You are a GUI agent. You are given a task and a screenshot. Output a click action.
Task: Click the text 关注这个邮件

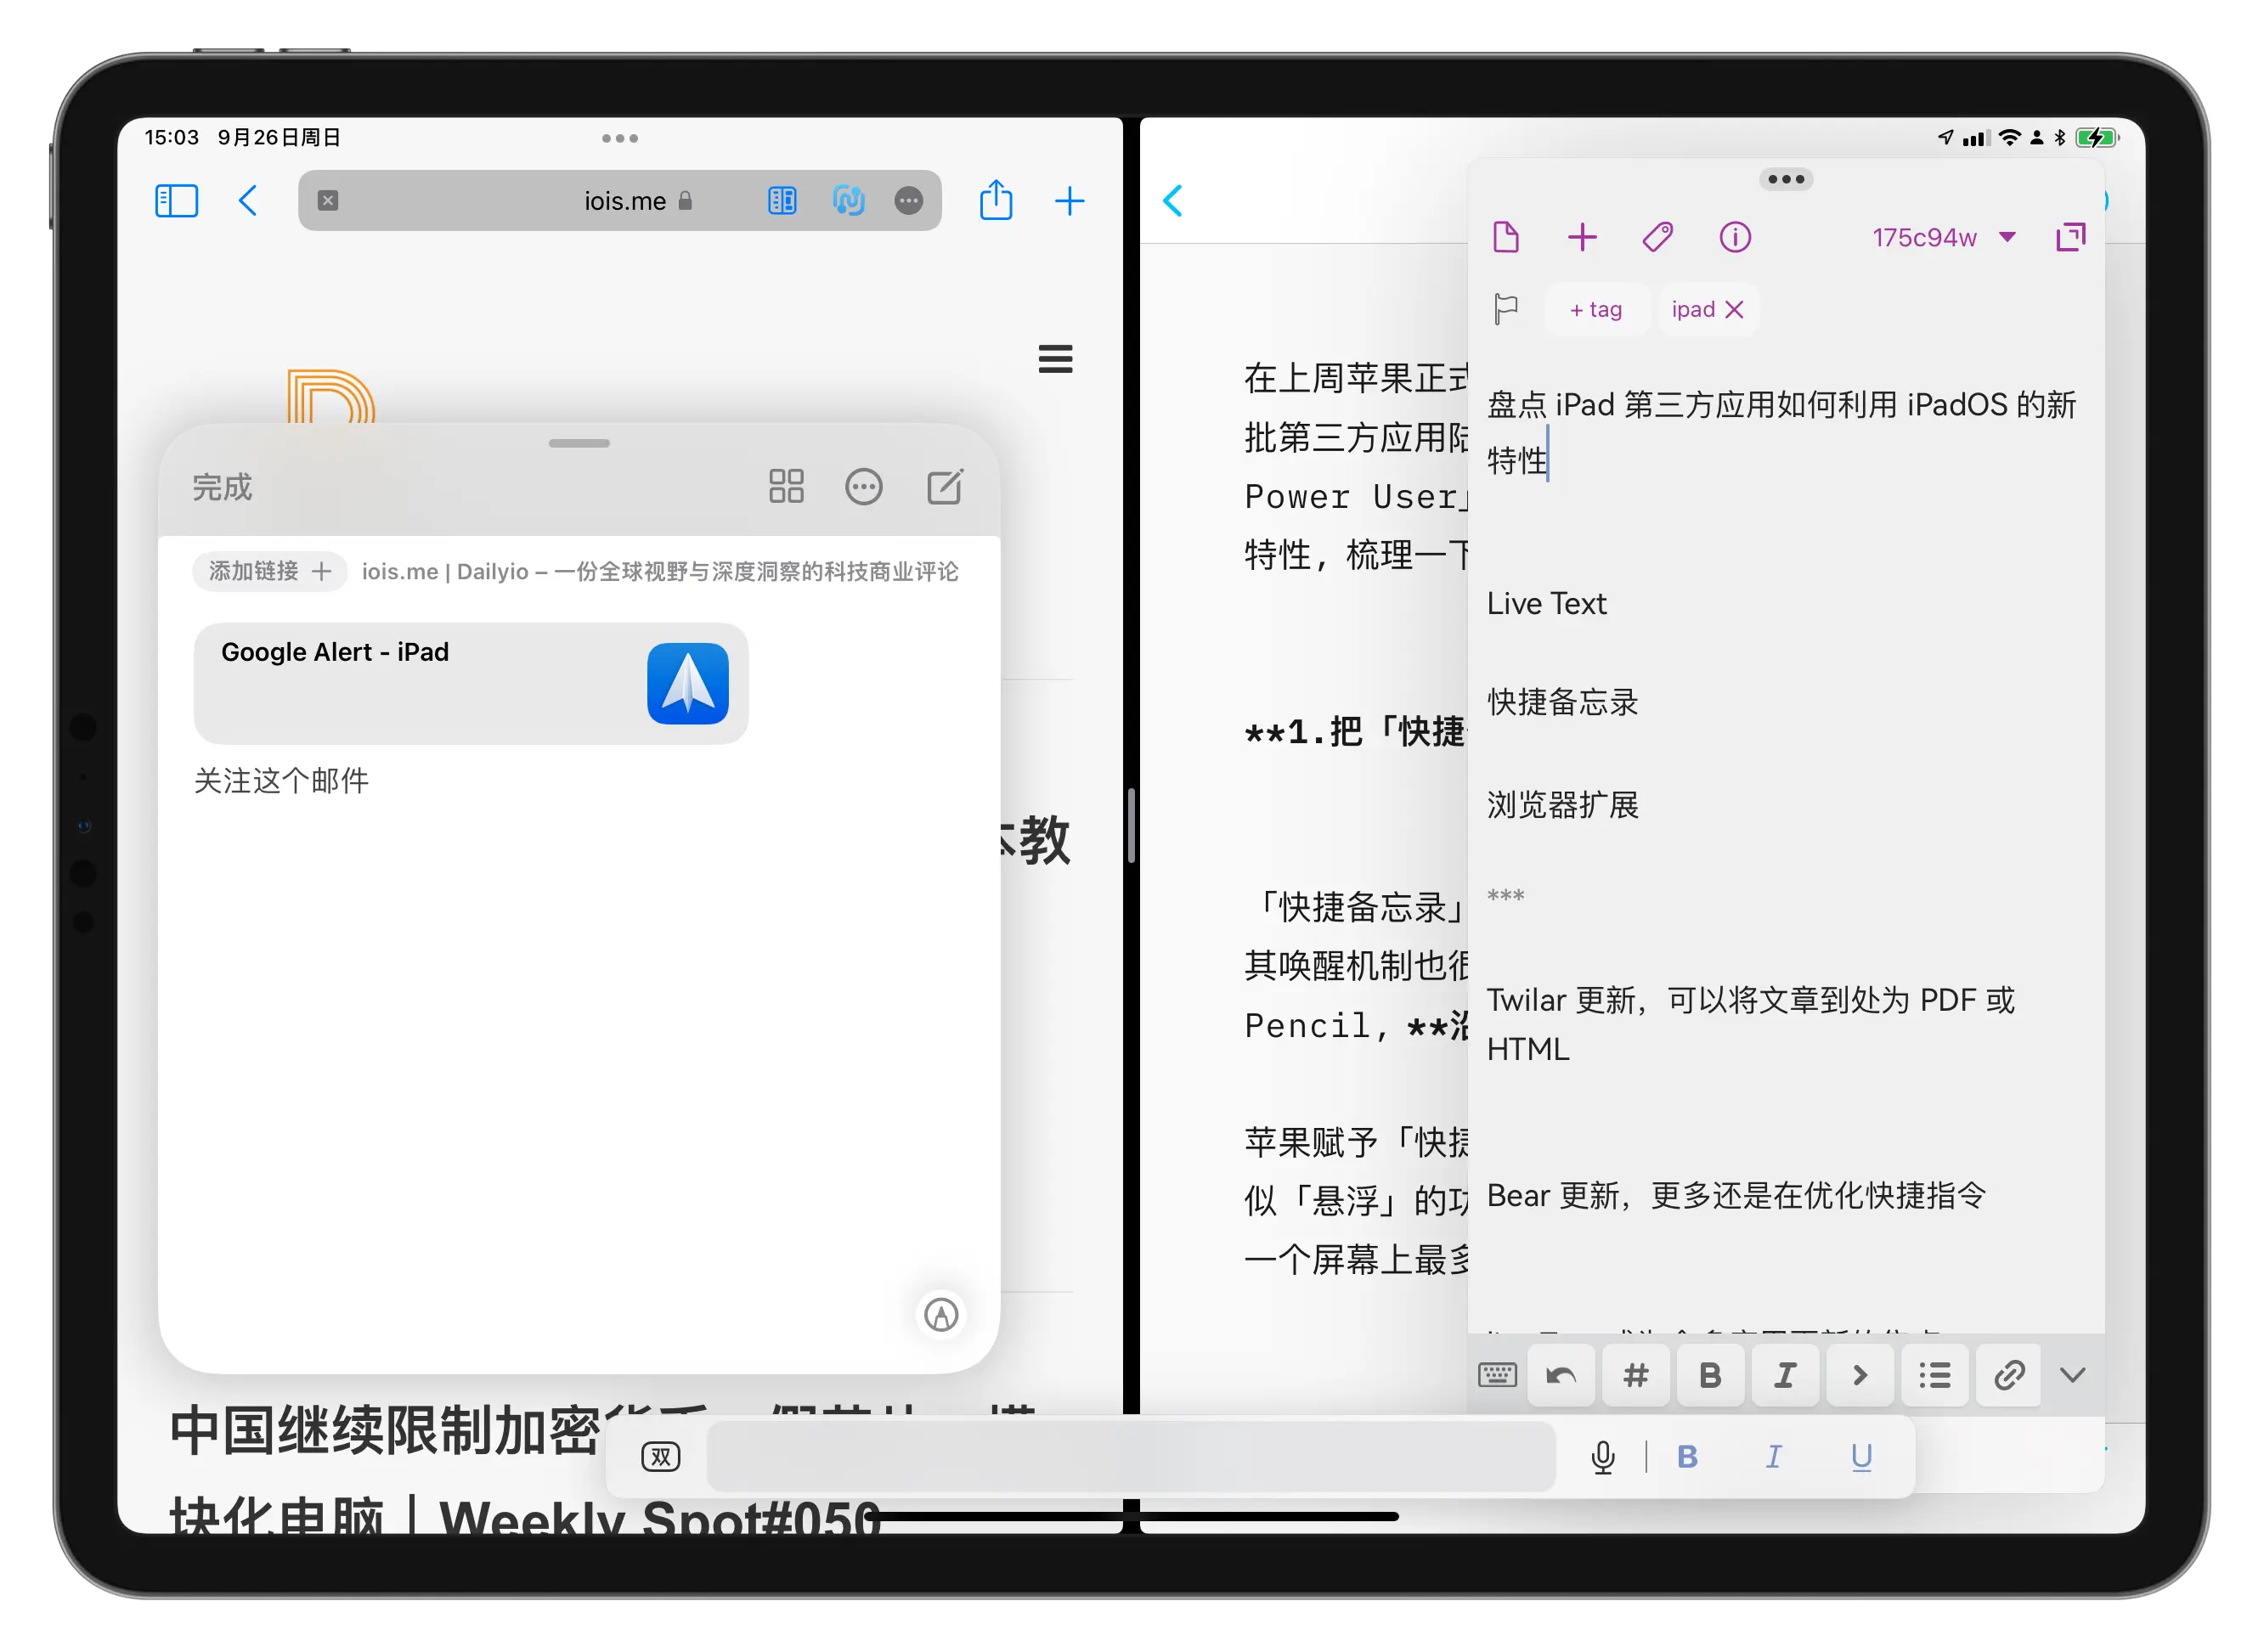point(281,780)
